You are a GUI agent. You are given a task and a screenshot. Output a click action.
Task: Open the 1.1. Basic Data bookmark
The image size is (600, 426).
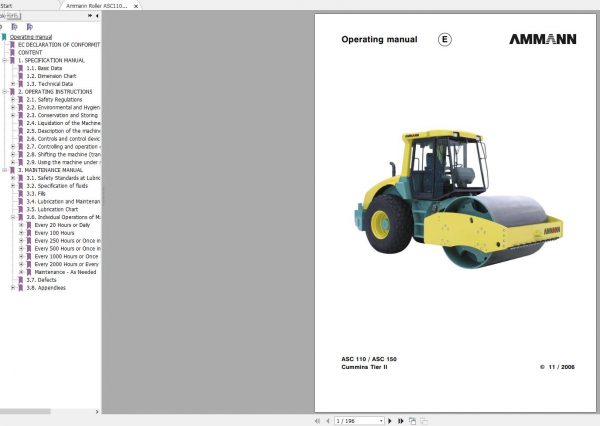44,68
